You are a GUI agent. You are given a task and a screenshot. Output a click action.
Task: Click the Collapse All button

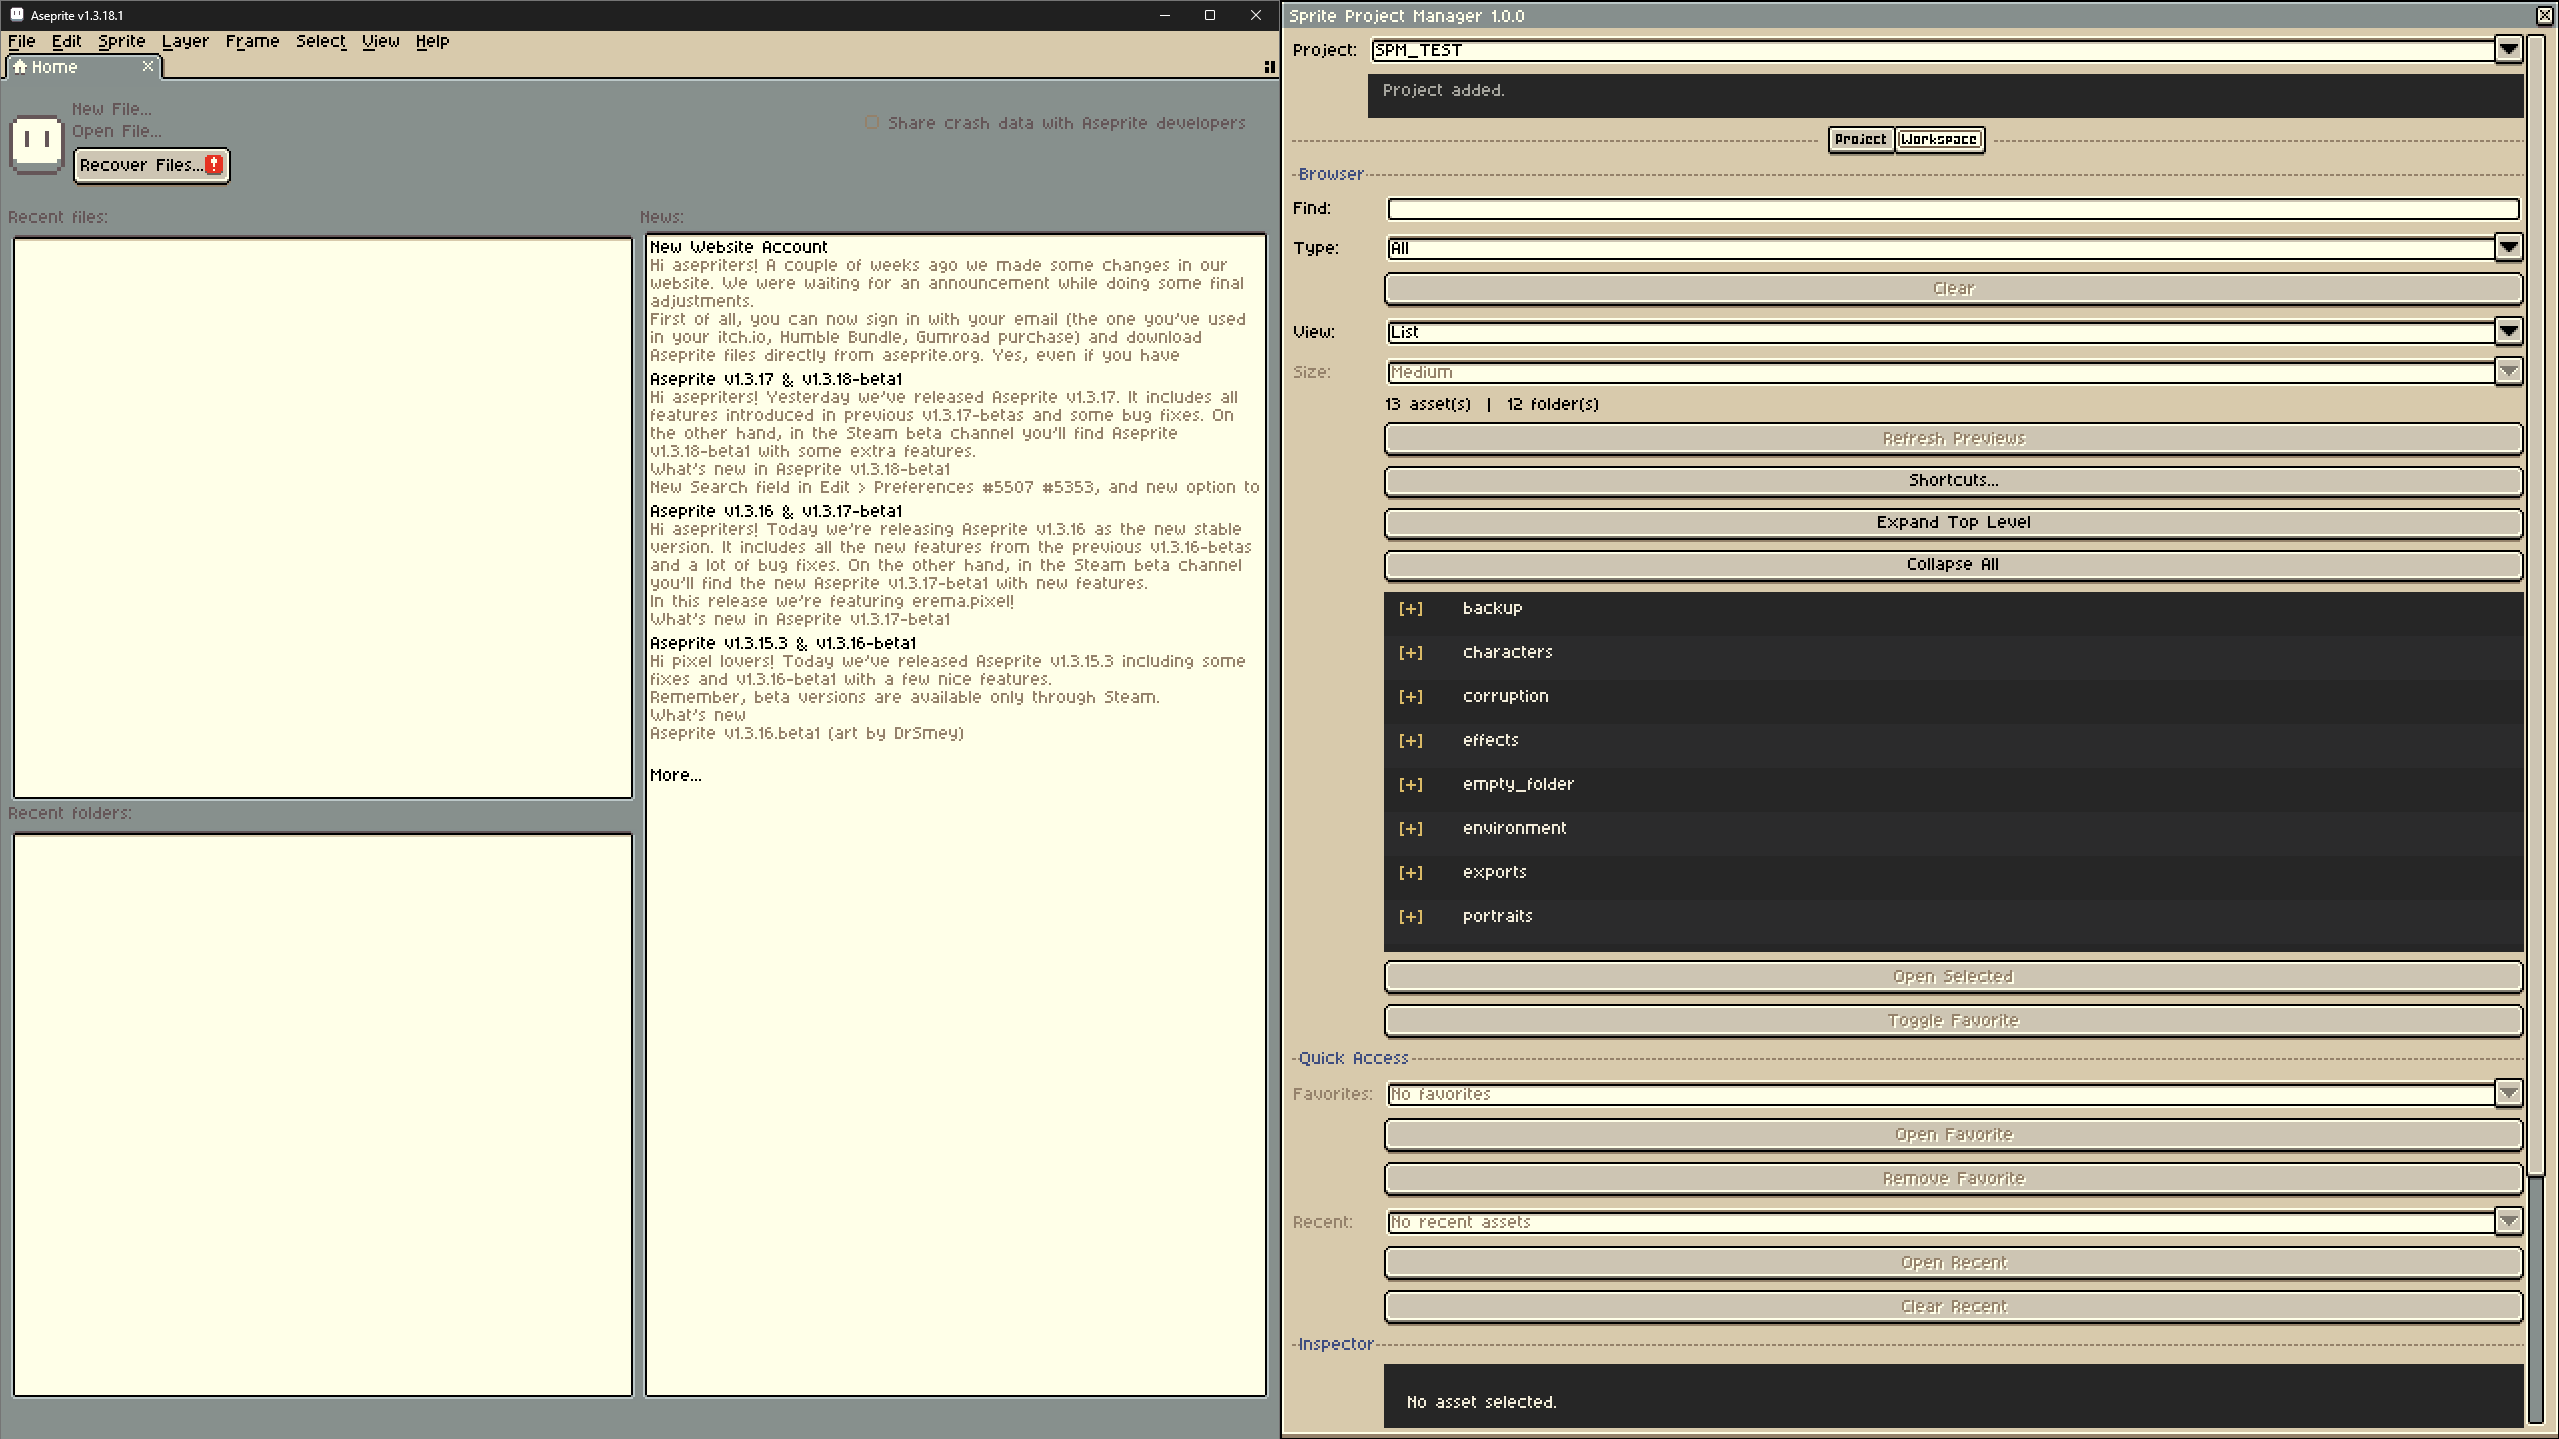[x=1953, y=565]
